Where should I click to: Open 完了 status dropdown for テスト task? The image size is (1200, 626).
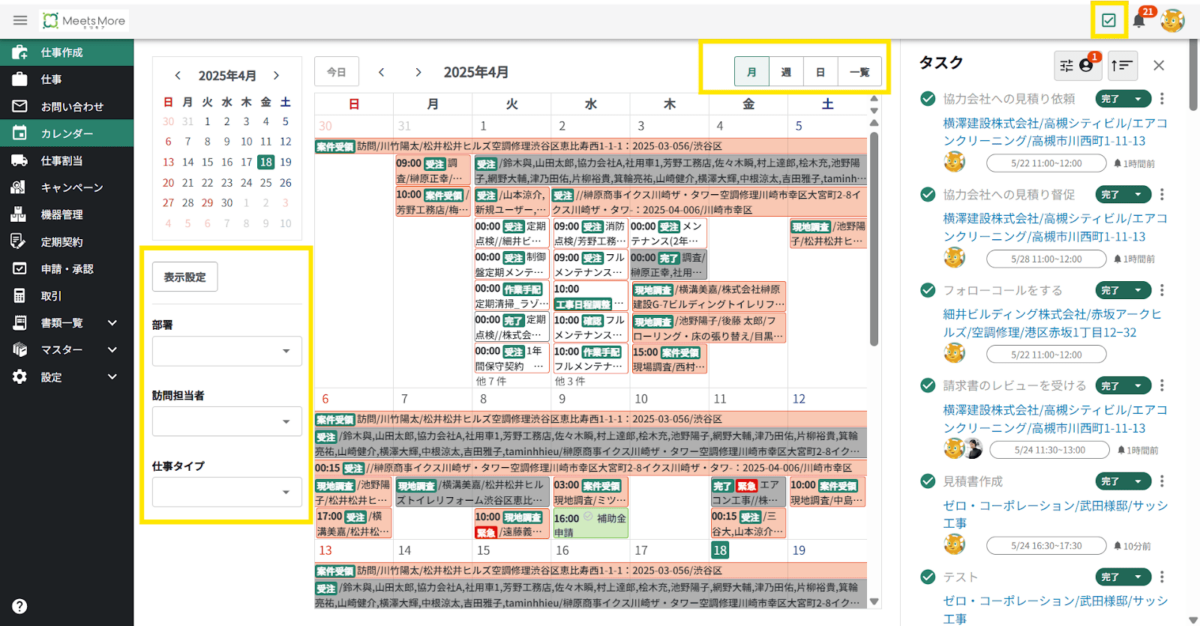point(1124,576)
